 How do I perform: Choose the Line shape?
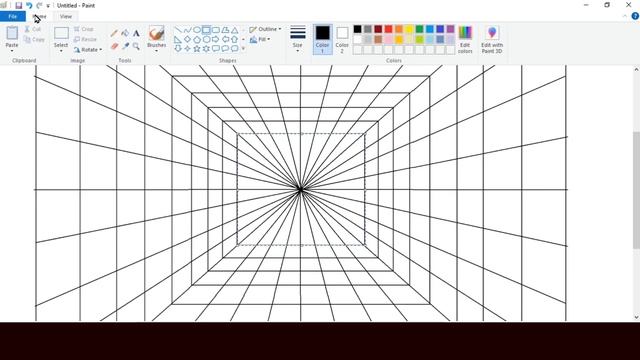(178, 30)
